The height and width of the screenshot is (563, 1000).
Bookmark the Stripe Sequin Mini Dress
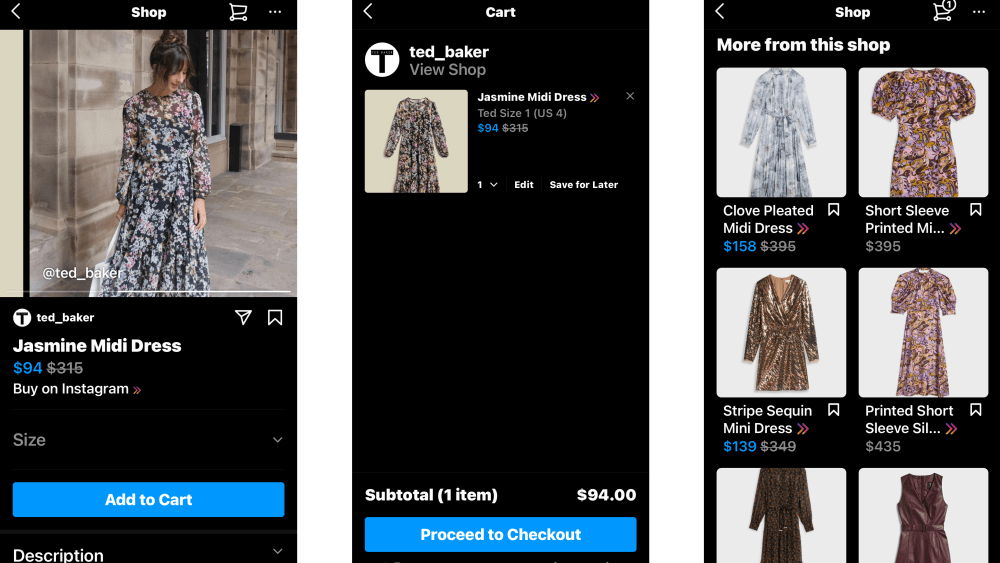[x=834, y=410]
